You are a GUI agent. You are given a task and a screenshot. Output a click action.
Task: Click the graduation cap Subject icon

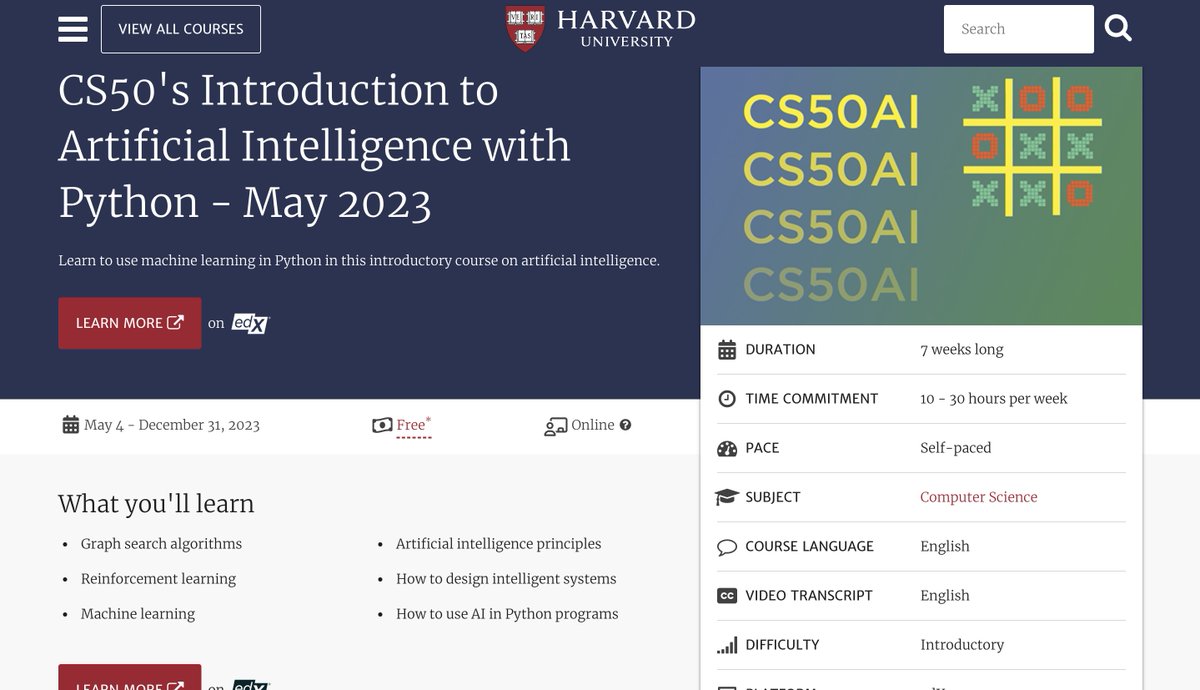727,497
